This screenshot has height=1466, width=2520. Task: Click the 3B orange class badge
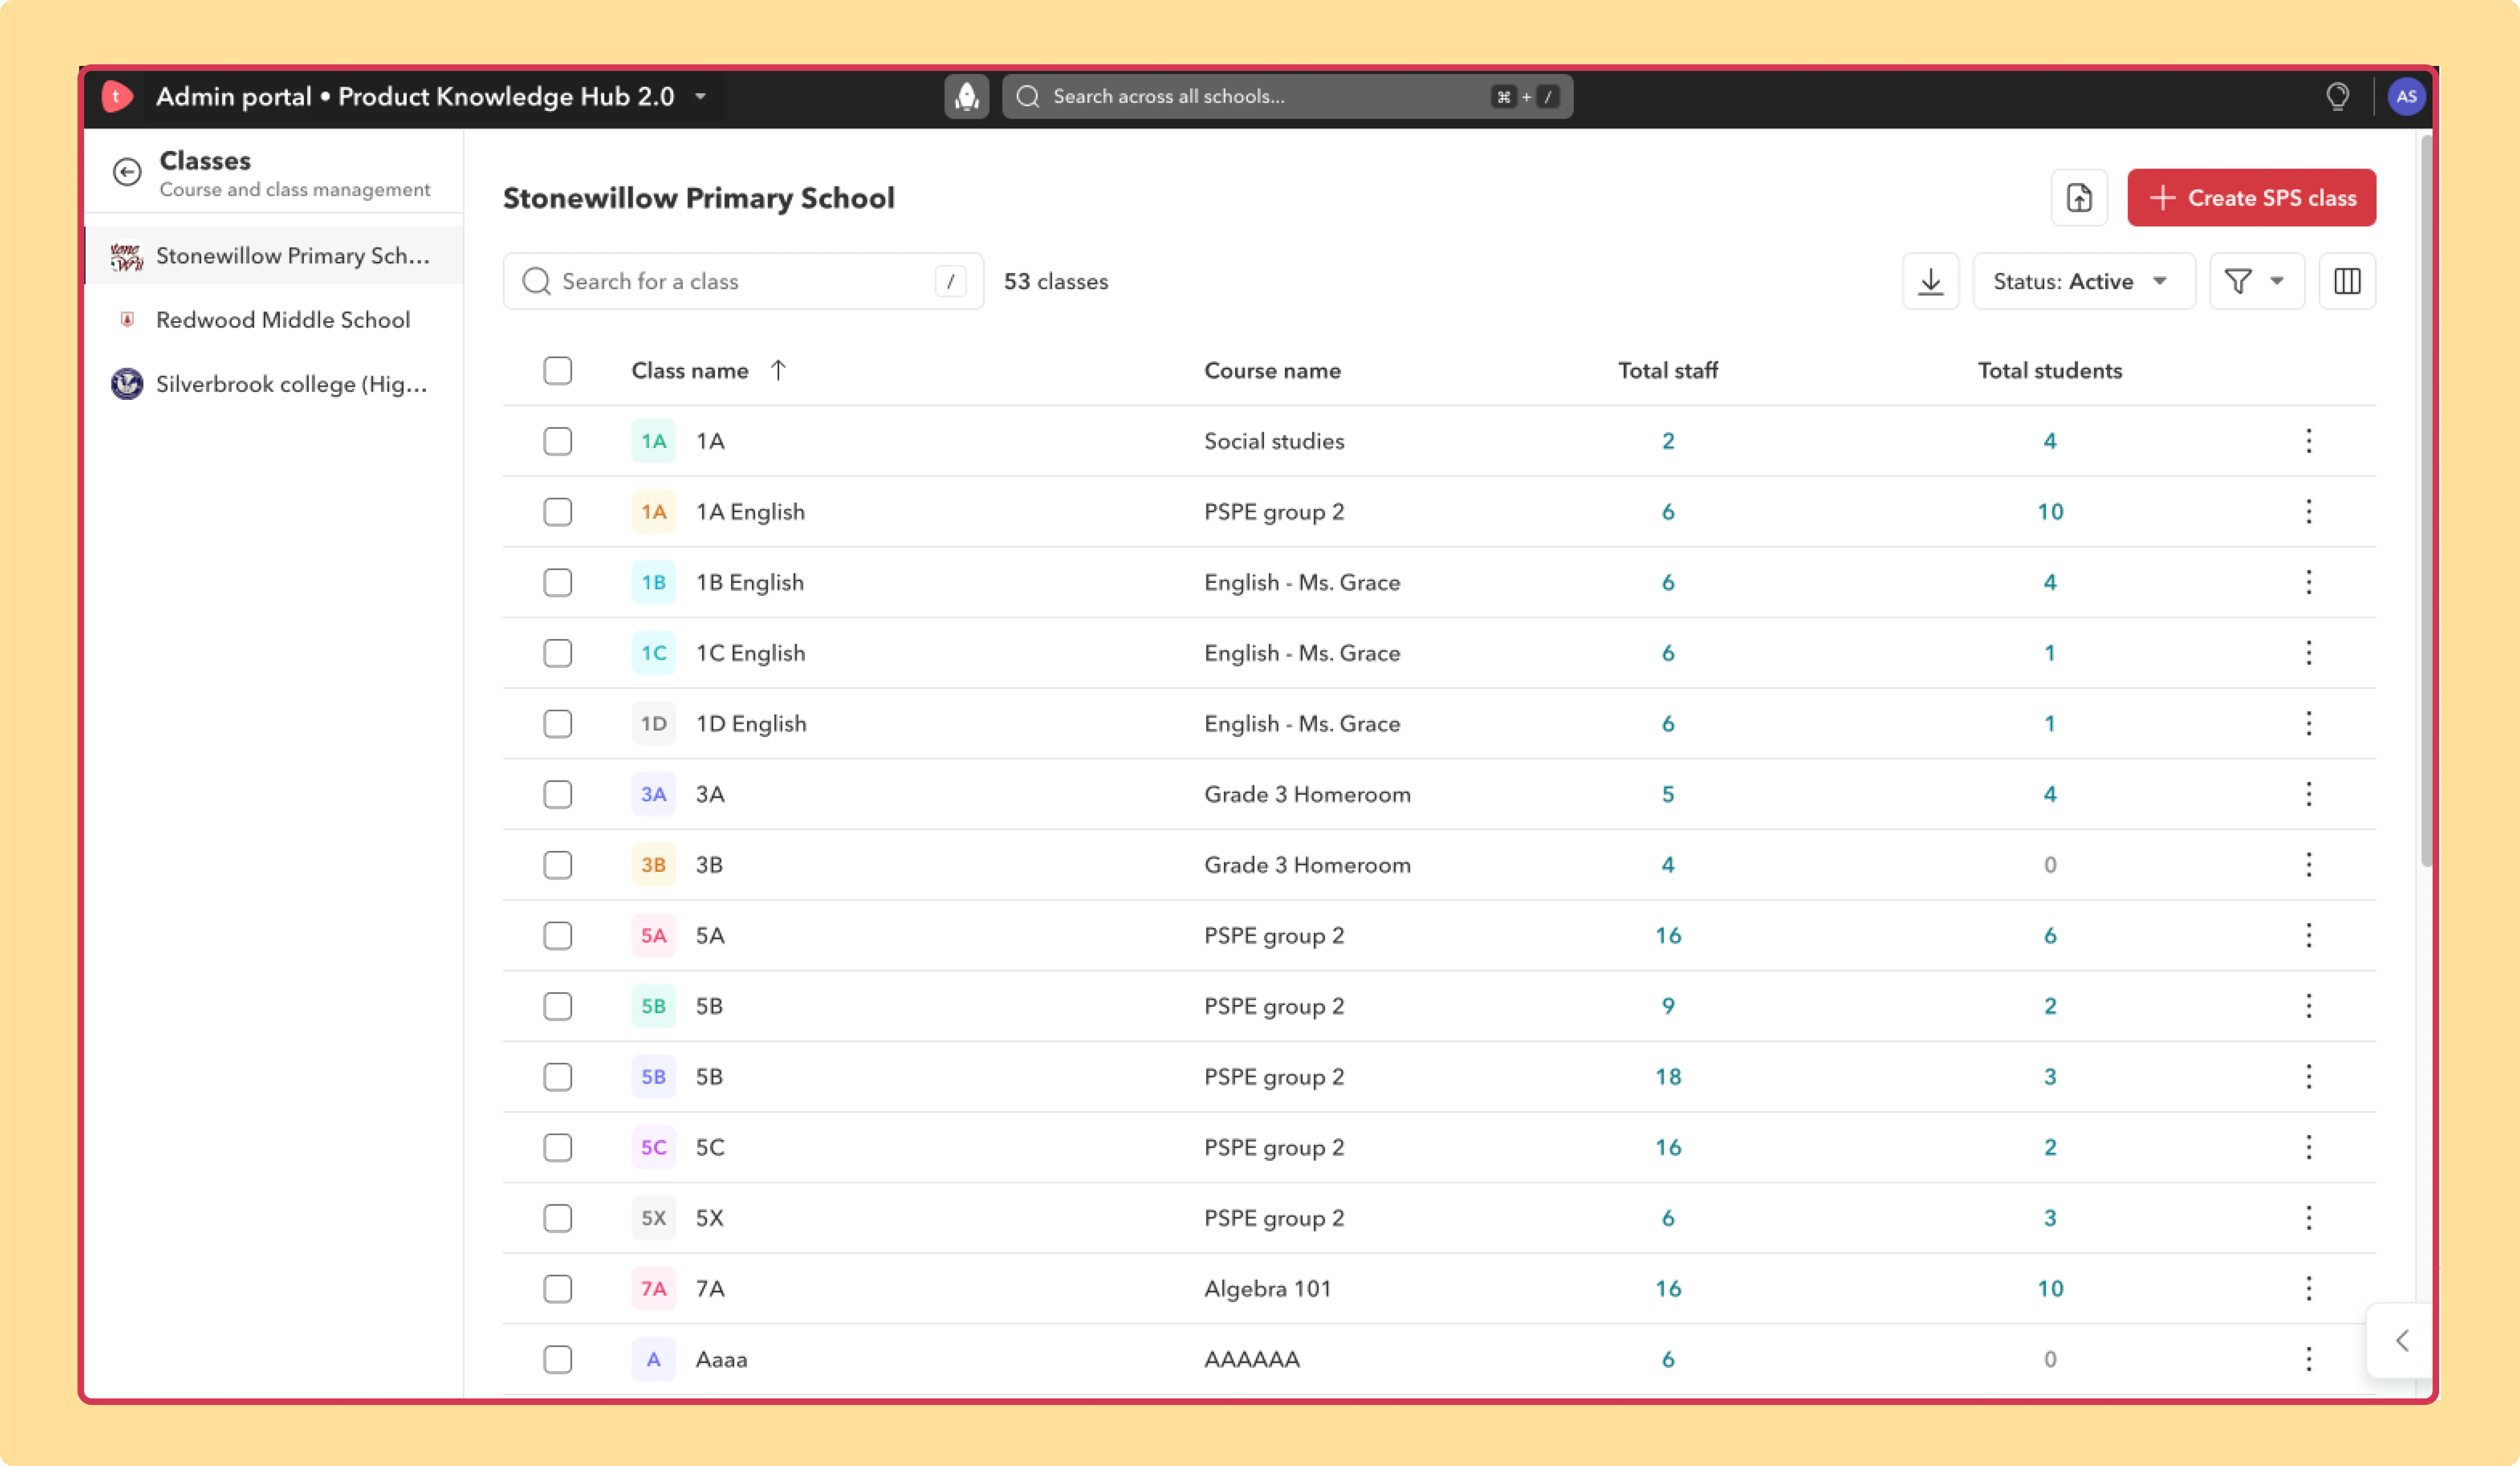pyautogui.click(x=653, y=865)
